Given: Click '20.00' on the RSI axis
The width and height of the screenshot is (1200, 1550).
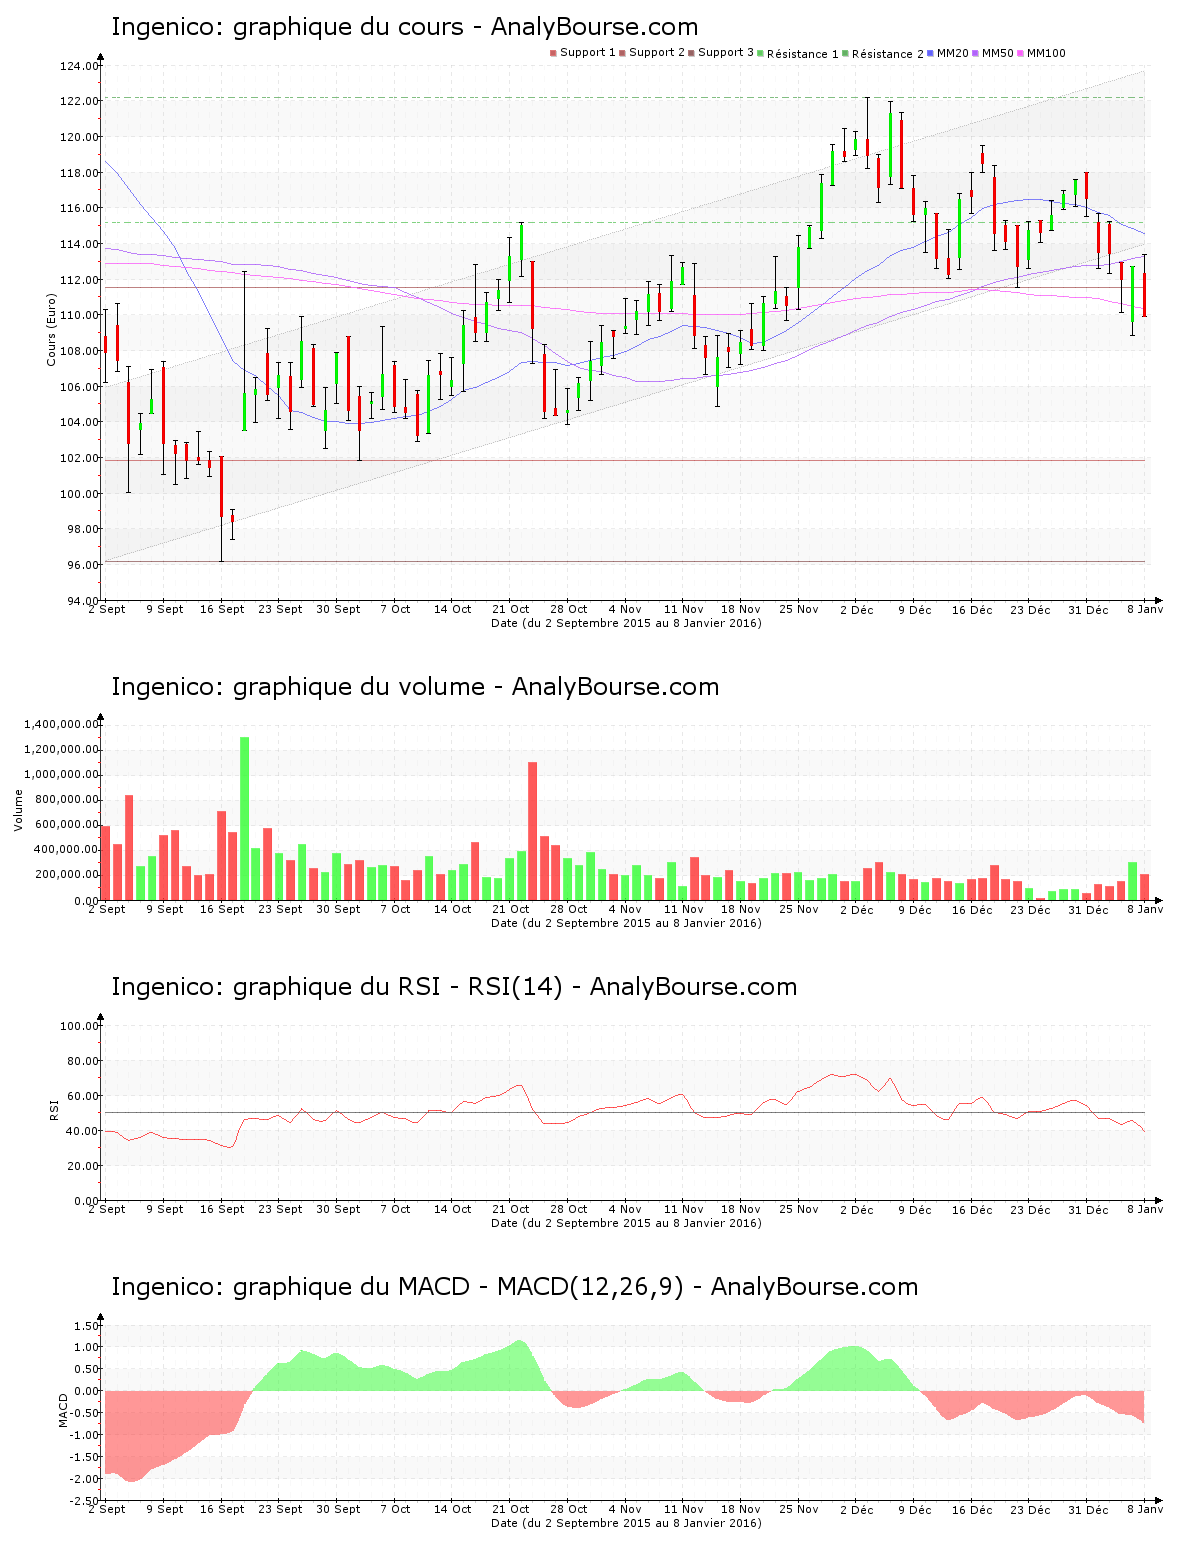Looking at the screenshot, I should click(82, 1166).
